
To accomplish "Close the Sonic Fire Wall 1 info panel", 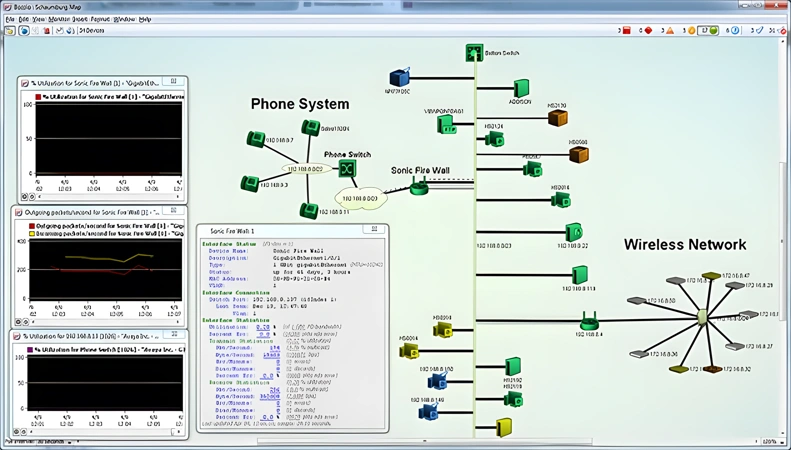I will (374, 230).
